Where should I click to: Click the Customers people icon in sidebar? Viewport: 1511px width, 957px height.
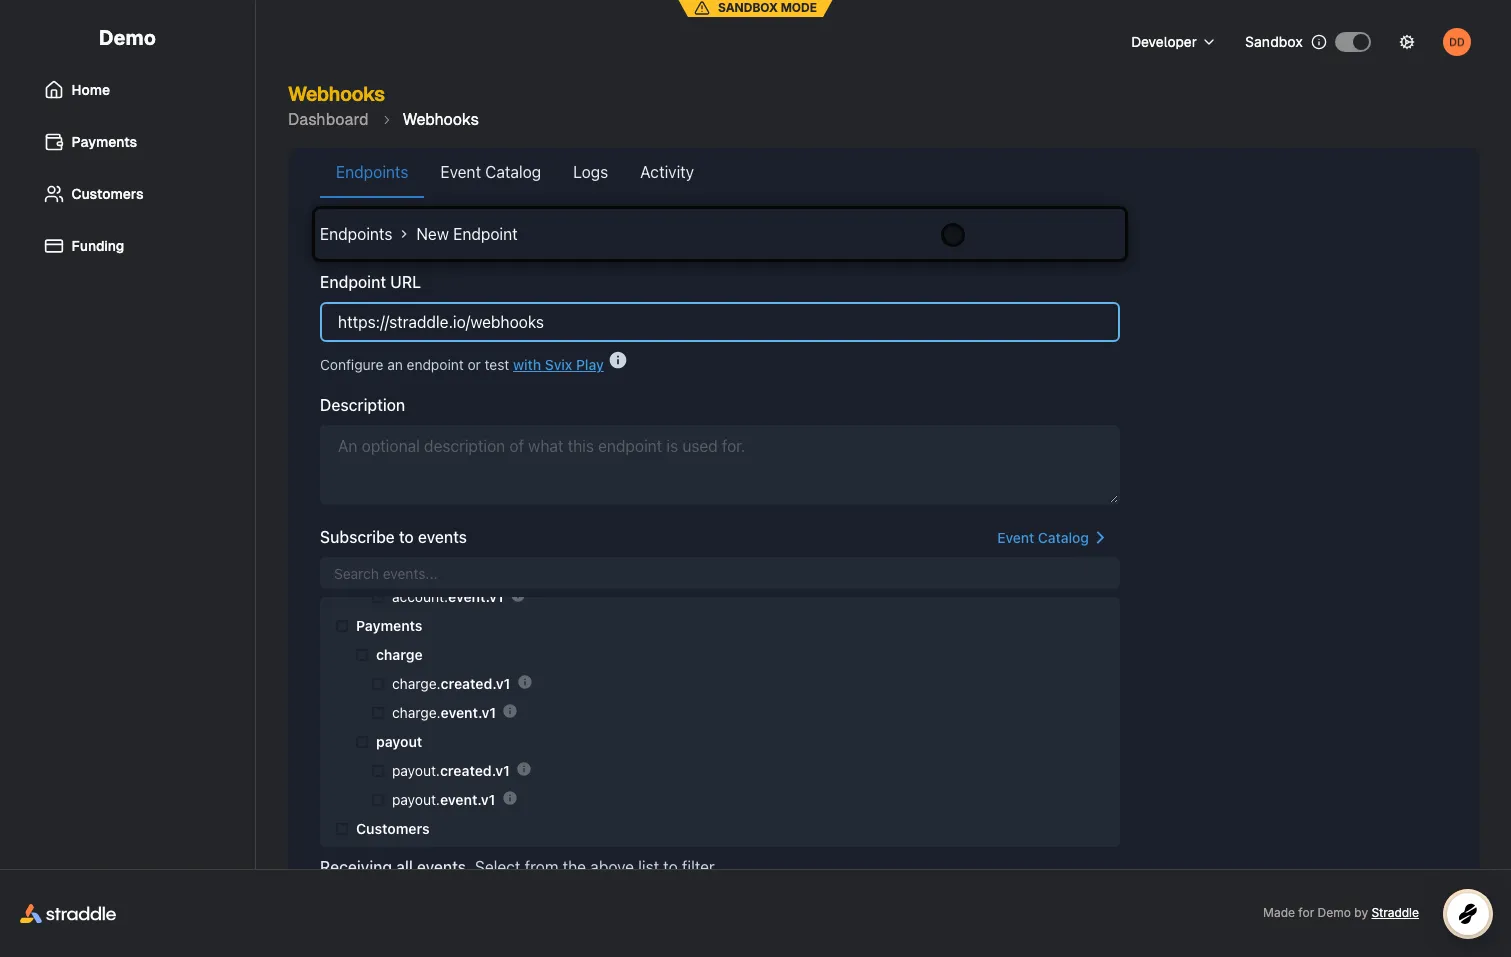pos(54,194)
